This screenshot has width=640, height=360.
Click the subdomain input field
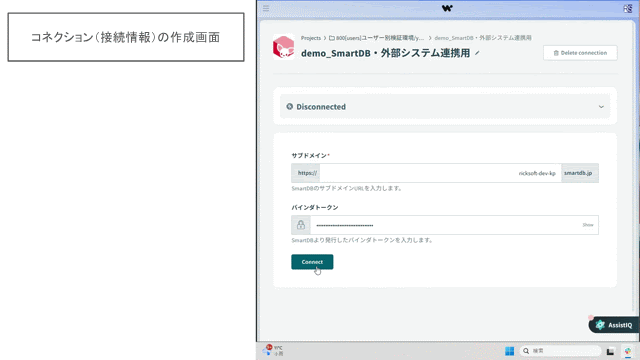pyautogui.click(x=440, y=173)
